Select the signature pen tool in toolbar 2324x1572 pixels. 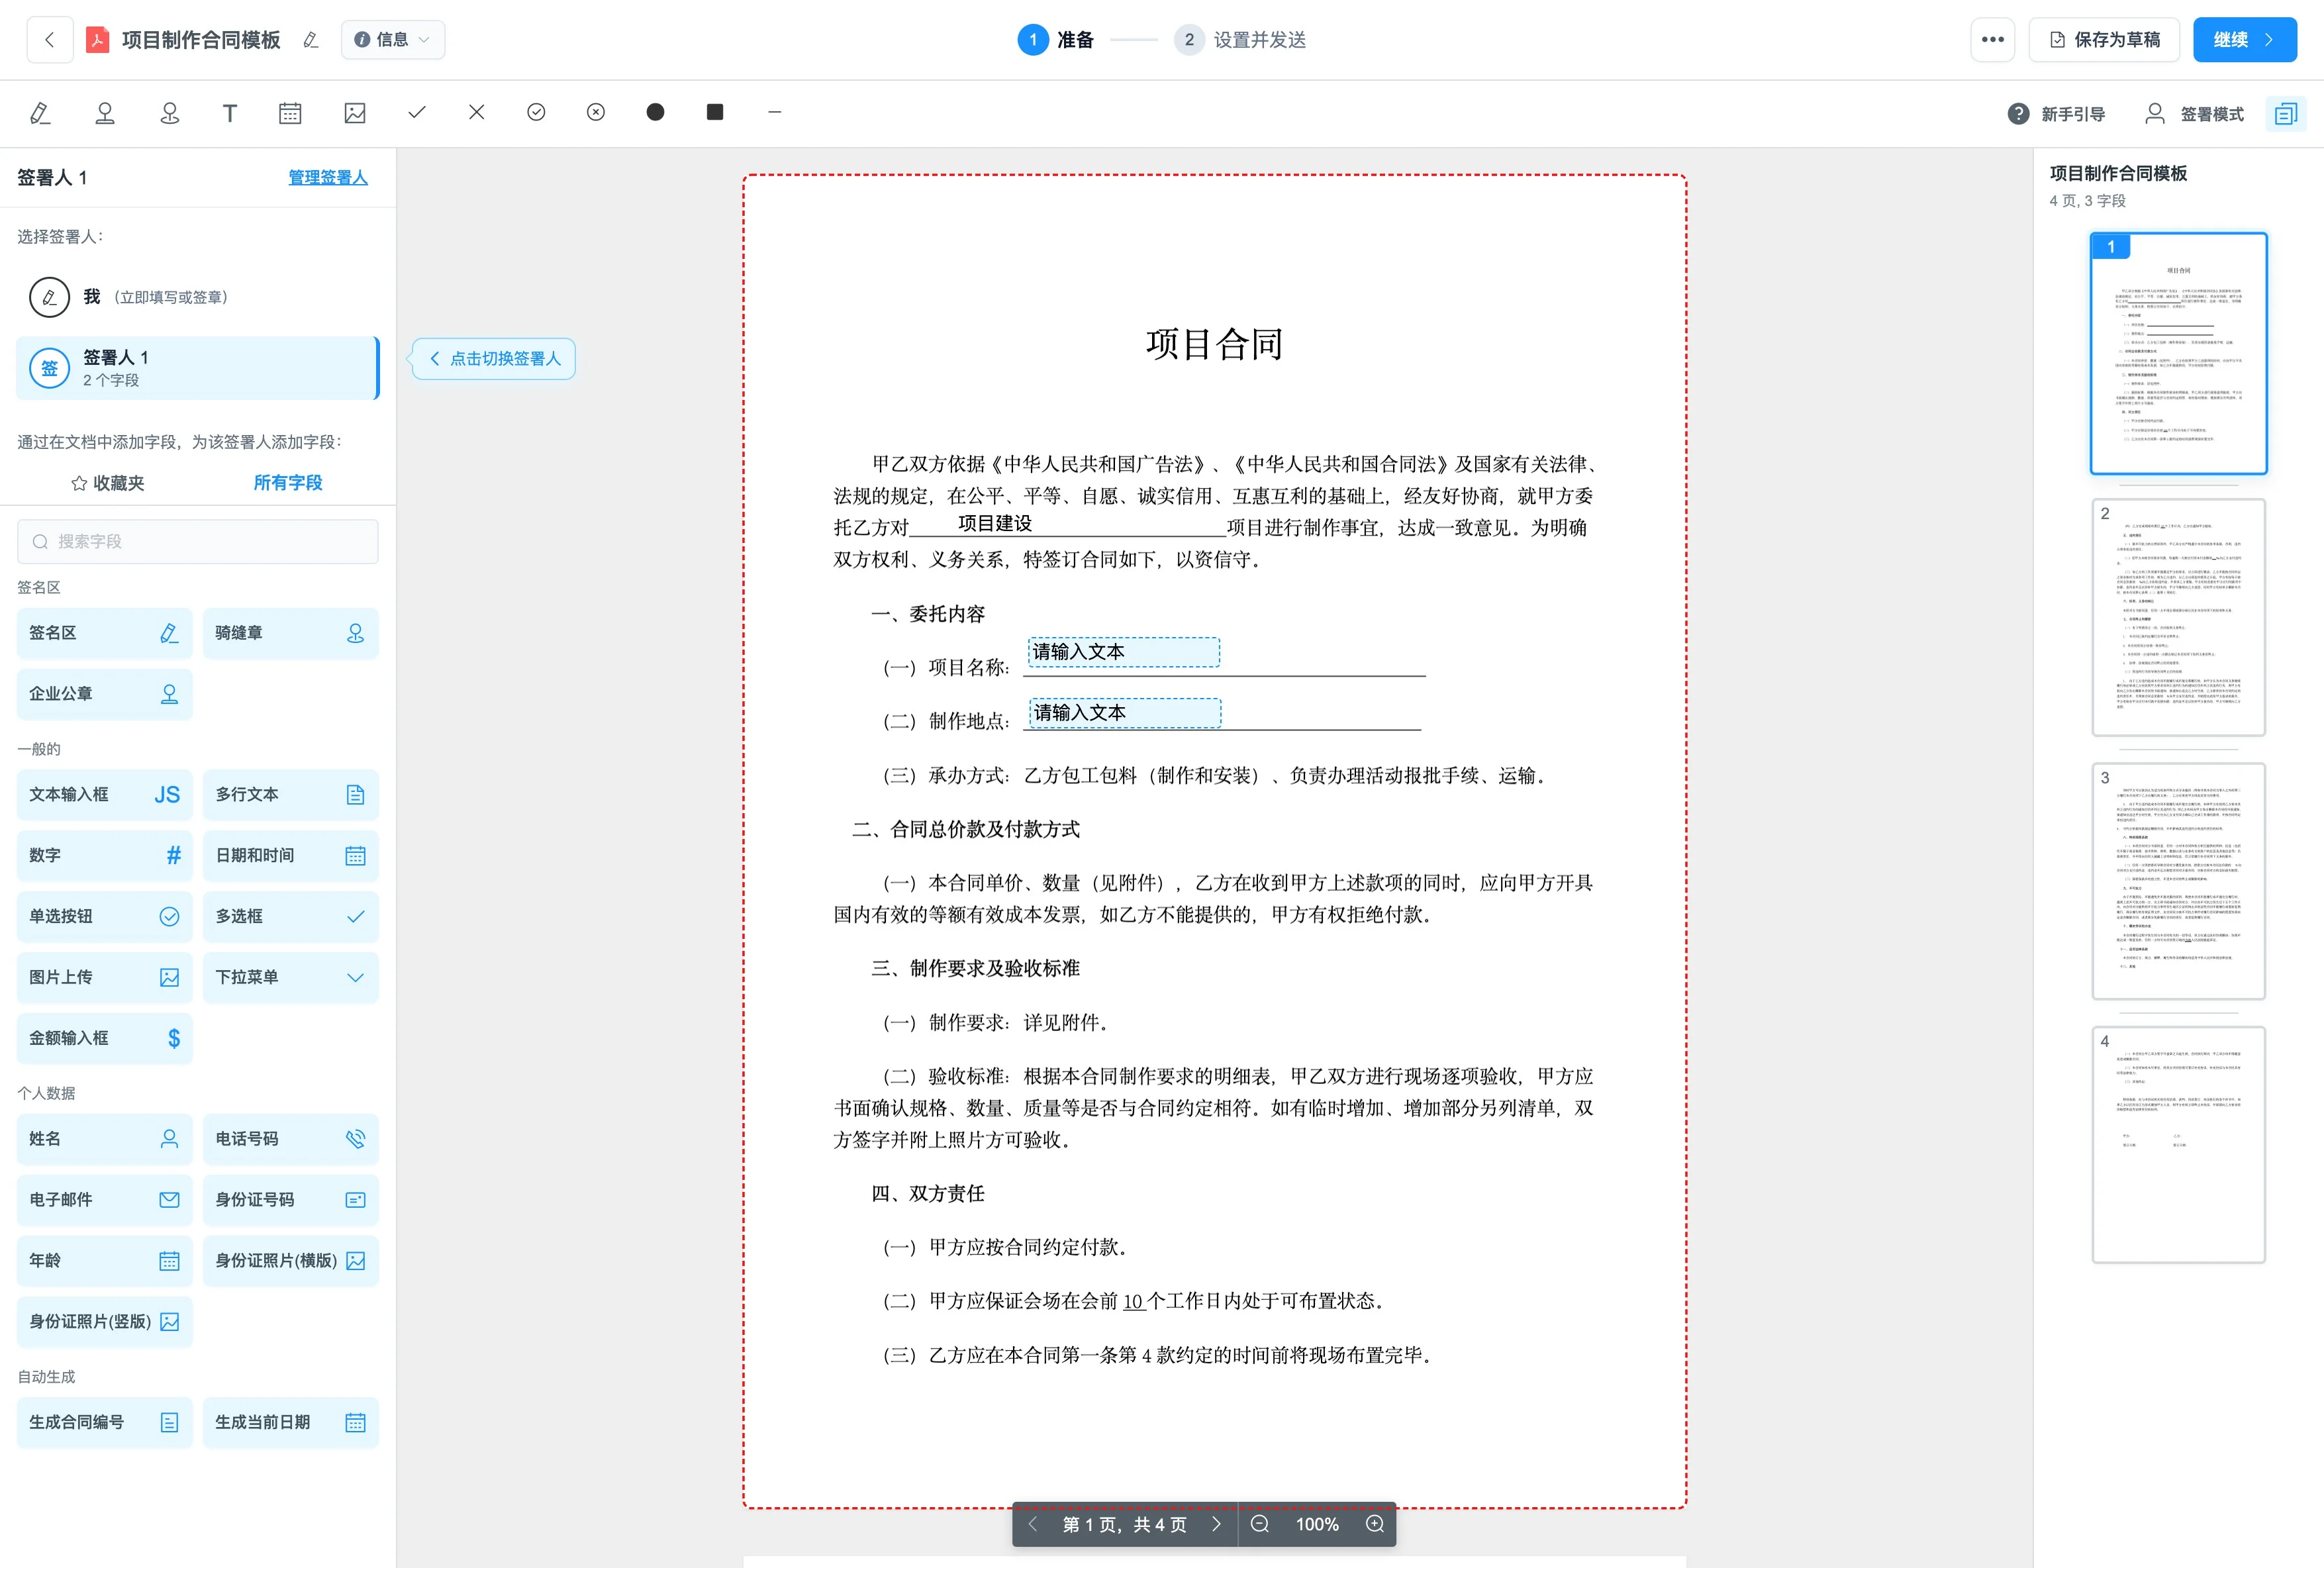[40, 113]
